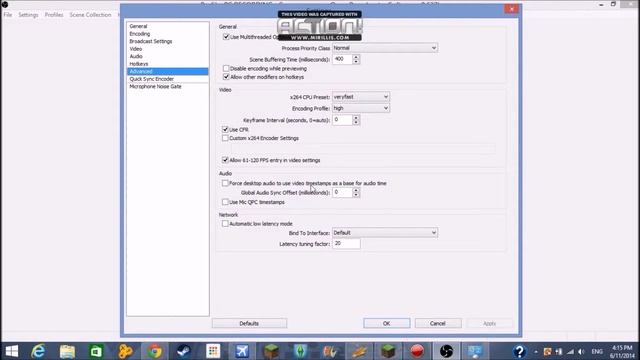Image resolution: width=640 pixels, height=360 pixels.
Task: Click Global Audio Sync Offset value field
Action: (342, 192)
